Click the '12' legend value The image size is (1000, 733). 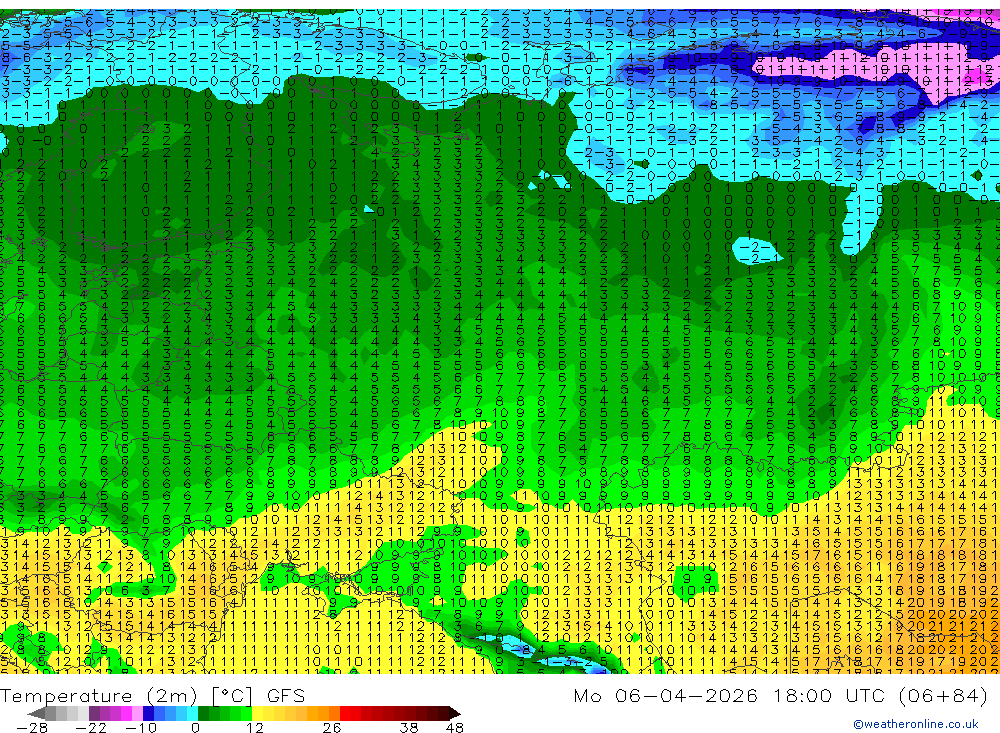click(254, 727)
